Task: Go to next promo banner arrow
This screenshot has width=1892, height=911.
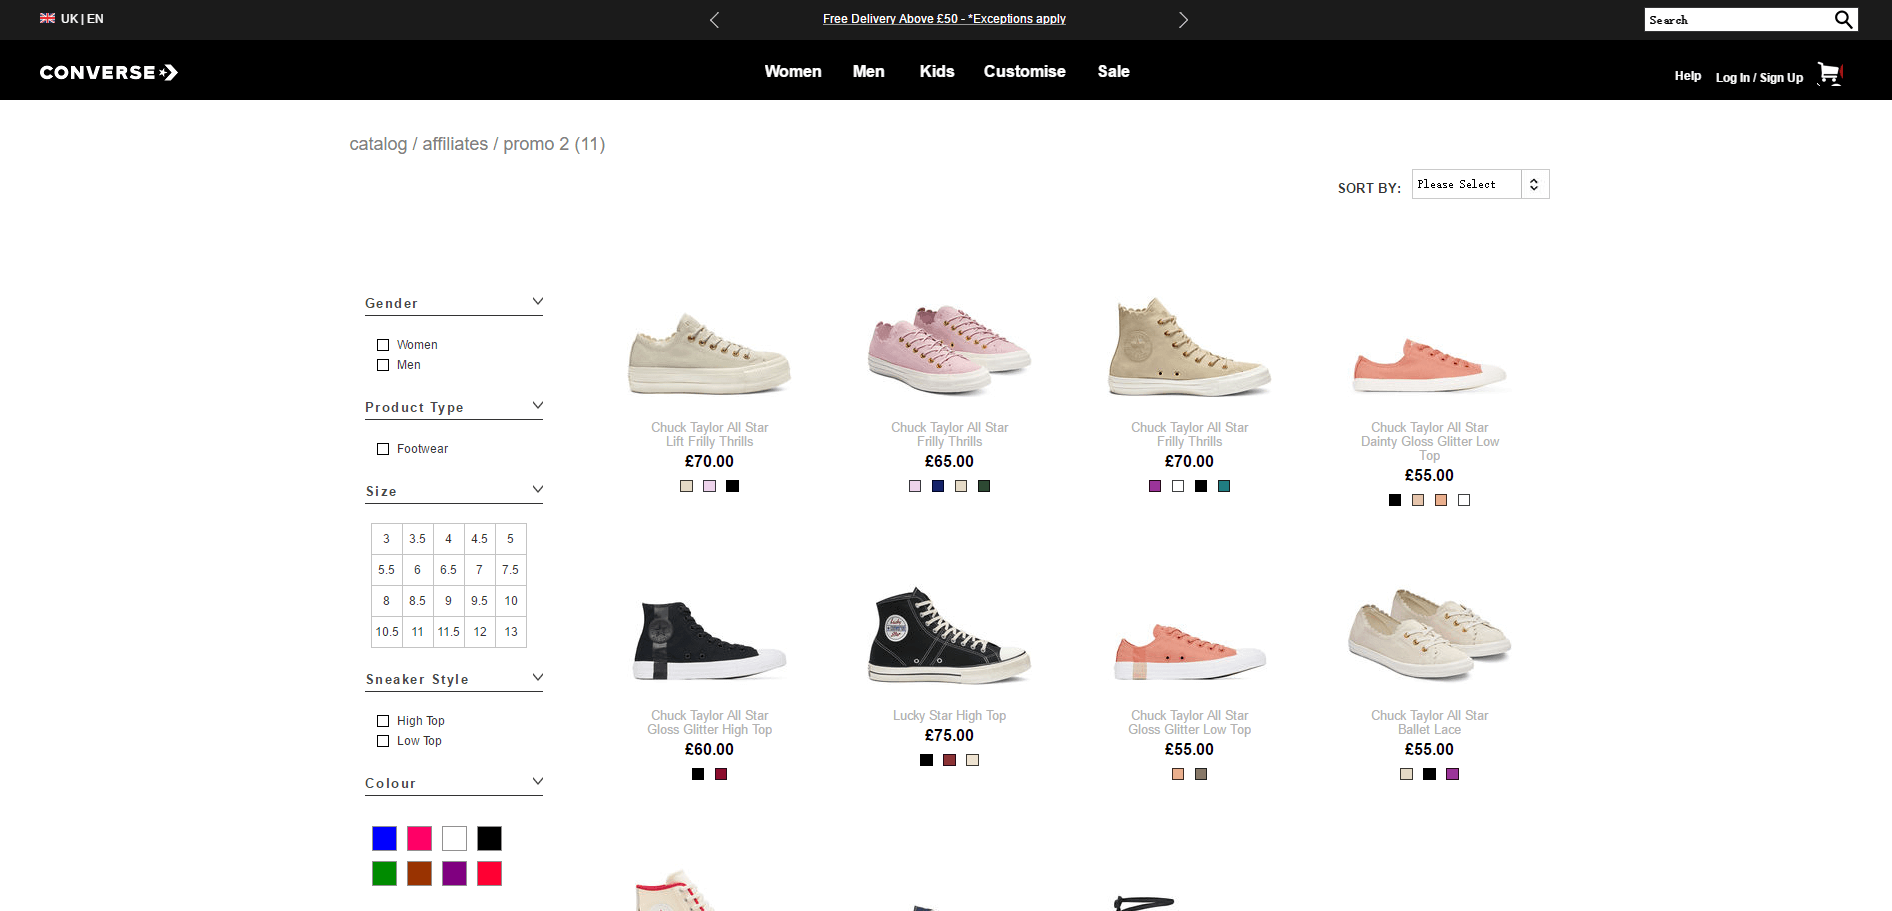Action: pyautogui.click(x=1183, y=20)
